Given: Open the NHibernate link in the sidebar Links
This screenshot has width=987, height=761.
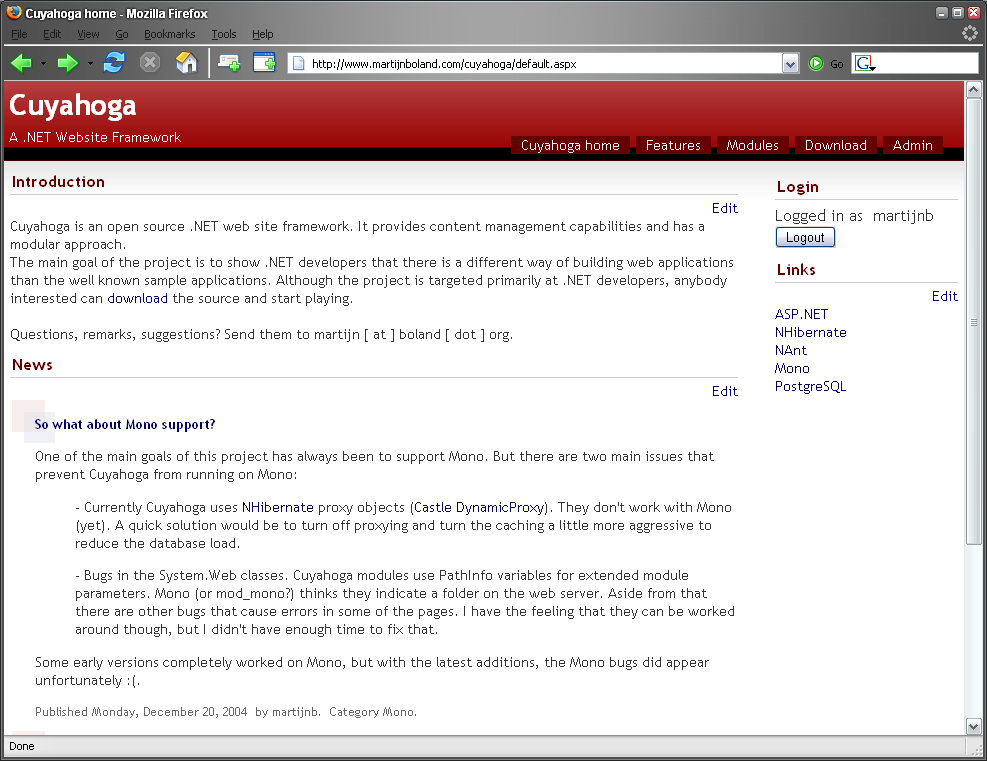Looking at the screenshot, I should tap(811, 332).
